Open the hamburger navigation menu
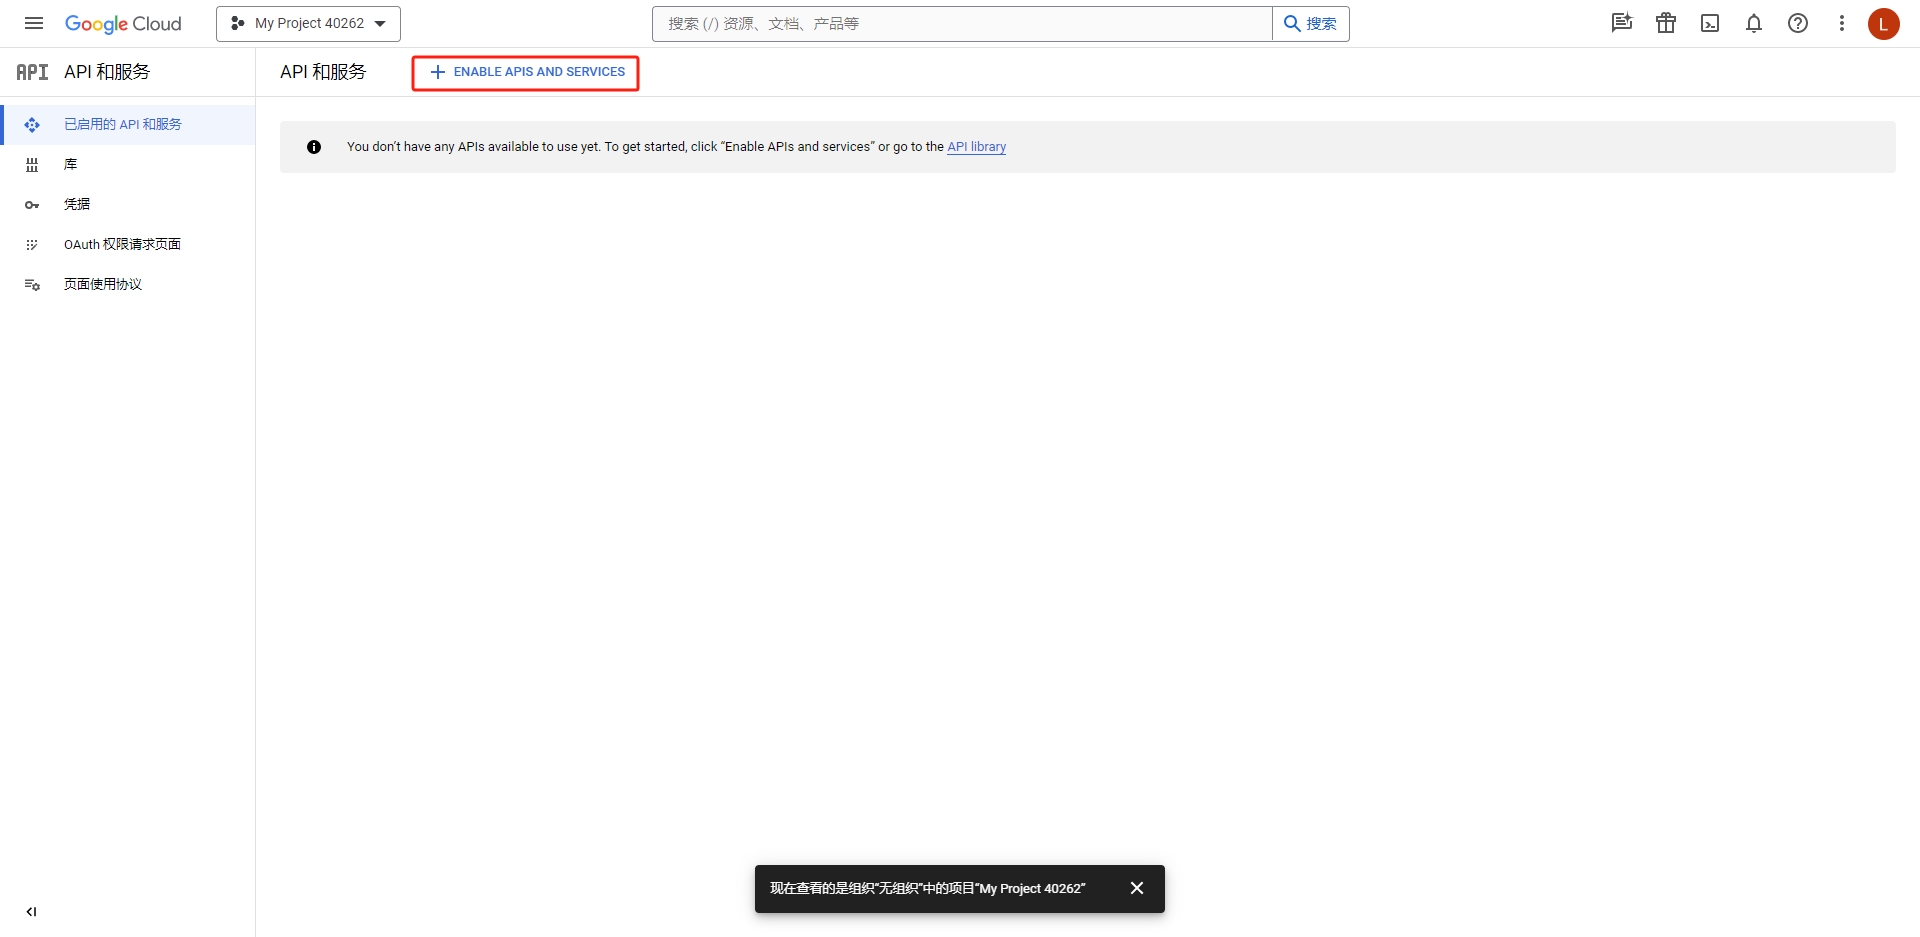This screenshot has height=937, width=1920. [x=34, y=23]
